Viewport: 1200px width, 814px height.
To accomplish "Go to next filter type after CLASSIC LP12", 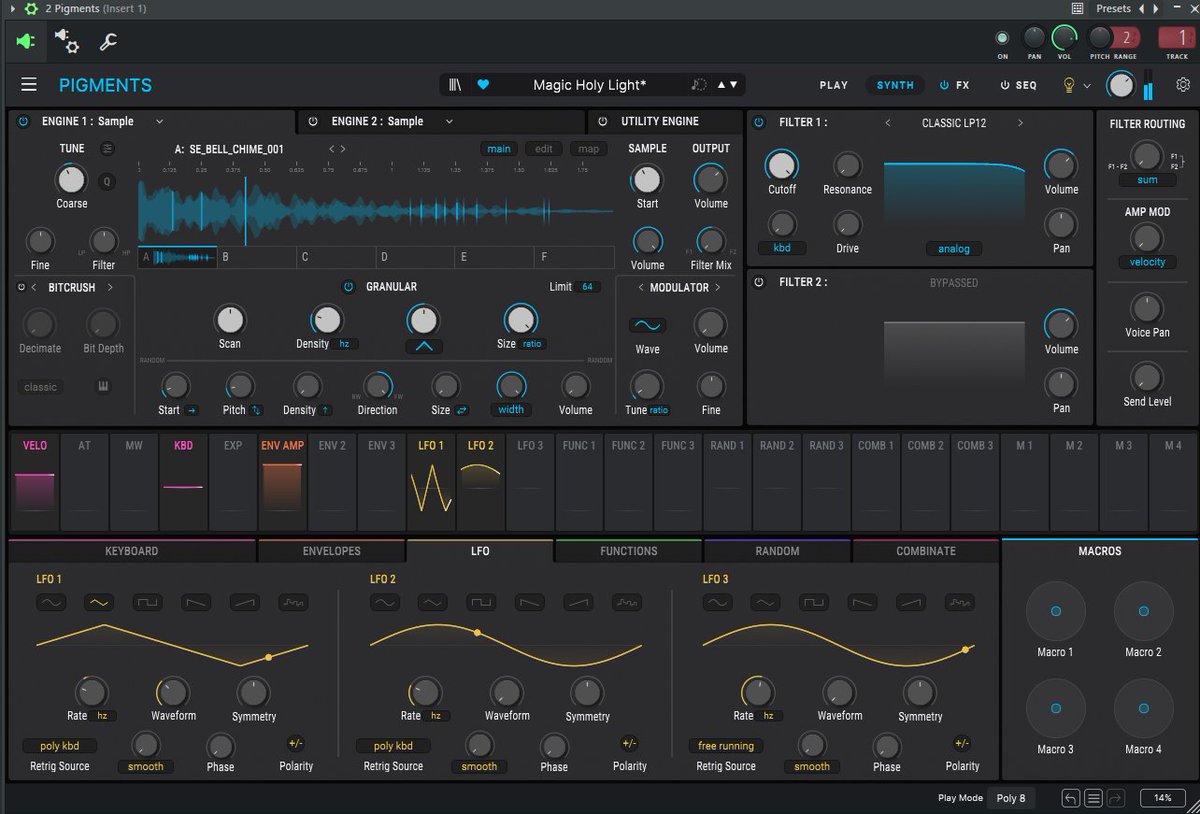I will [1020, 123].
